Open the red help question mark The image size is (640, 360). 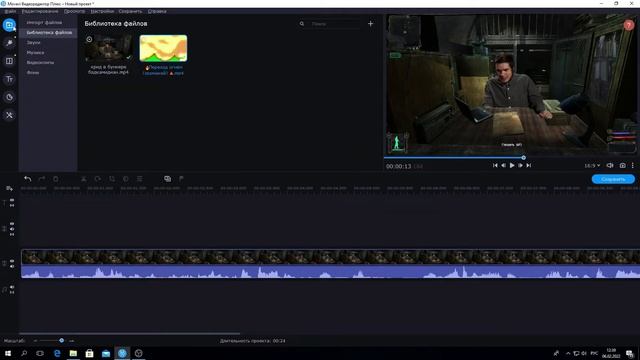tap(629, 25)
